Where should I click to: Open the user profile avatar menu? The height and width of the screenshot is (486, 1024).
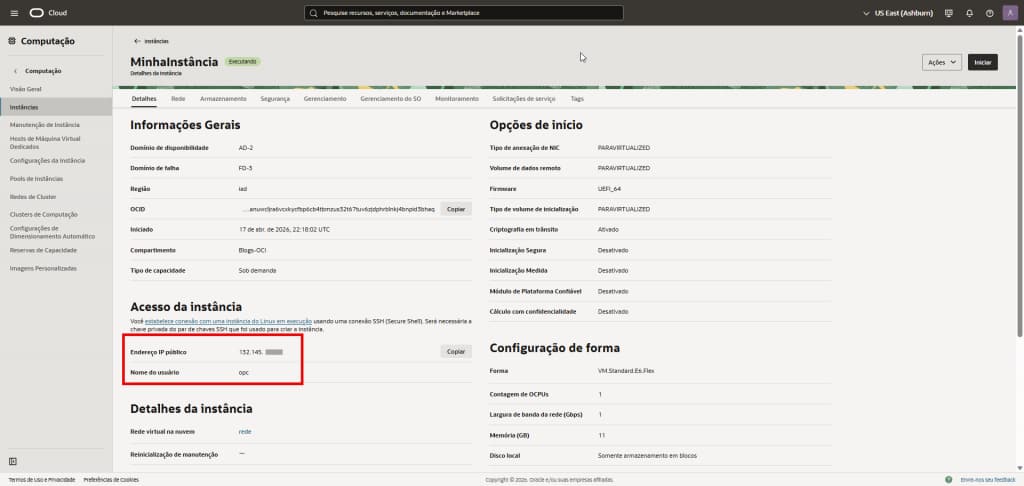(1009, 13)
